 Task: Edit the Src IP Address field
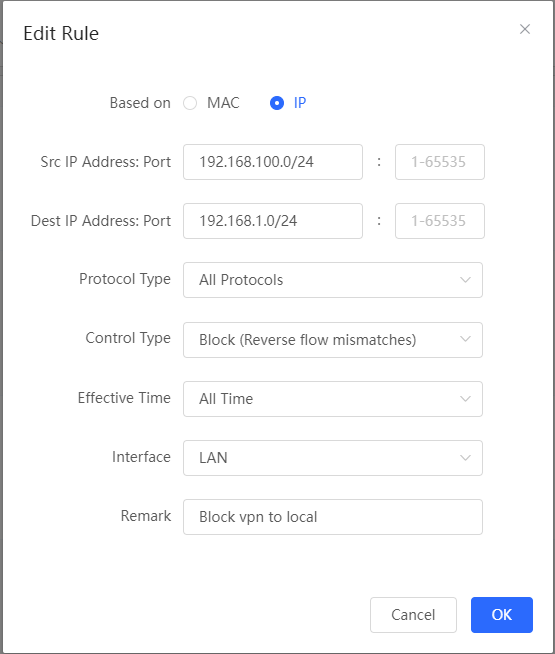(273, 162)
